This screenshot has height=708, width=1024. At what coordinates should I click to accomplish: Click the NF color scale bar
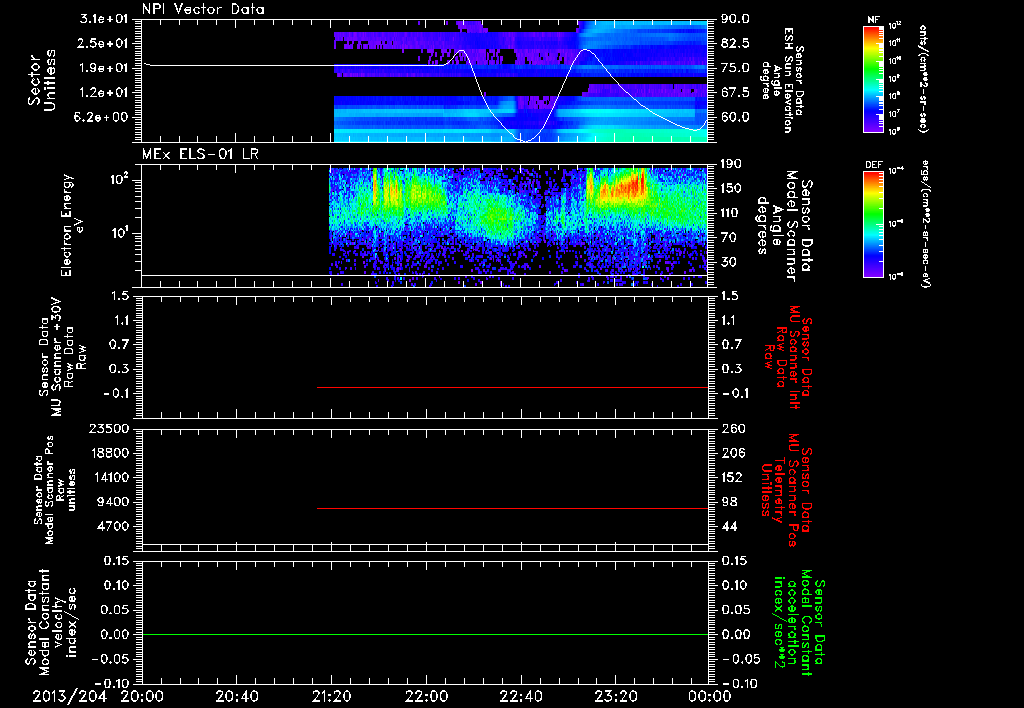tap(873, 78)
